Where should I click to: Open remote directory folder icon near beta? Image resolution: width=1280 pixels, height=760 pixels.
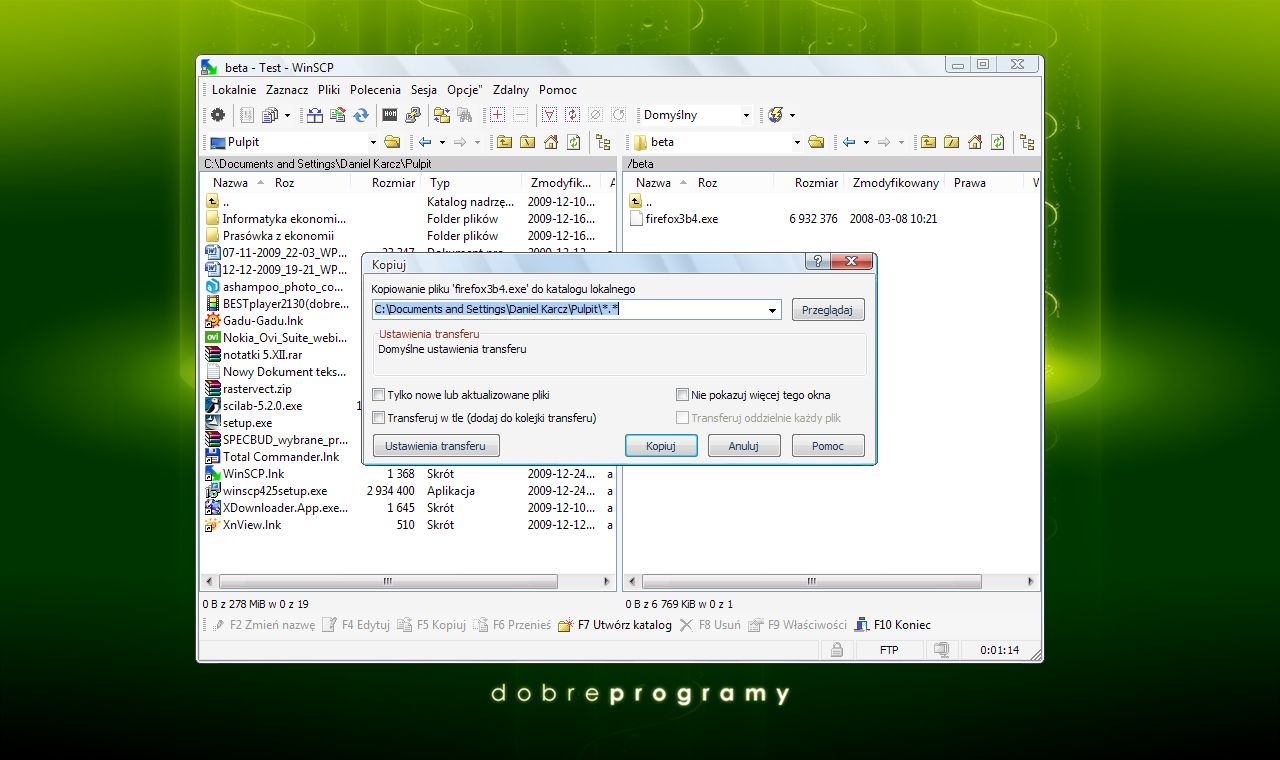pyautogui.click(x=816, y=142)
